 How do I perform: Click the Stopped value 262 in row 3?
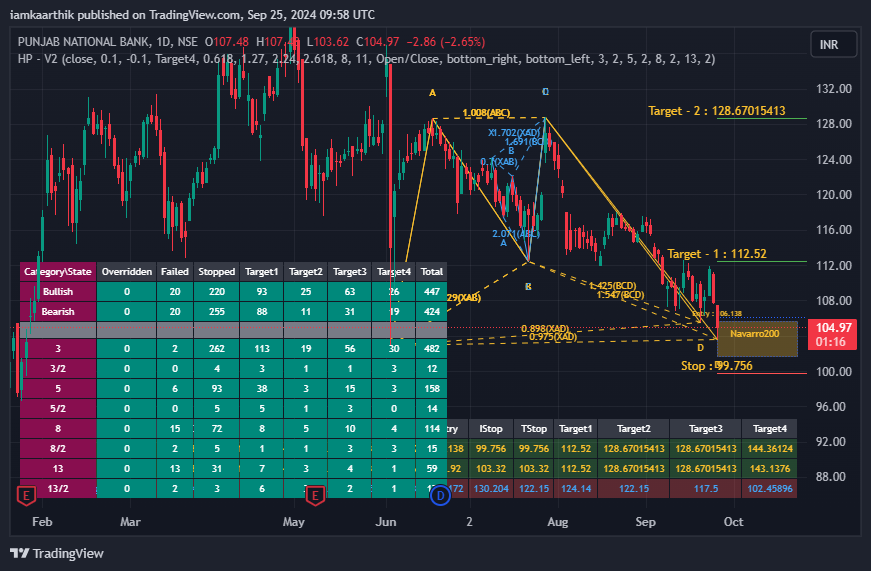coord(217,348)
